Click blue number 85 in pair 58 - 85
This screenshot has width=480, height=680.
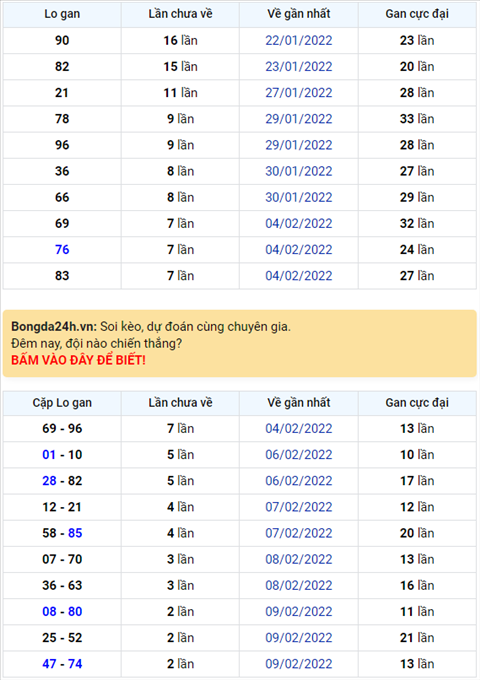(x=75, y=533)
